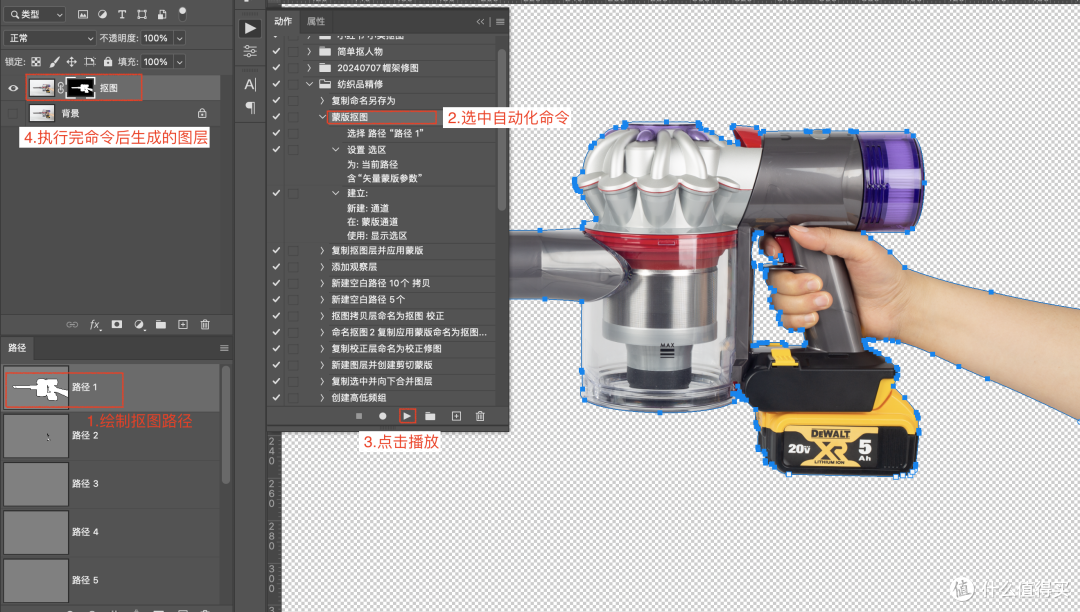
Task: Open the Properties sliders icon in dock
Action: 250,51
